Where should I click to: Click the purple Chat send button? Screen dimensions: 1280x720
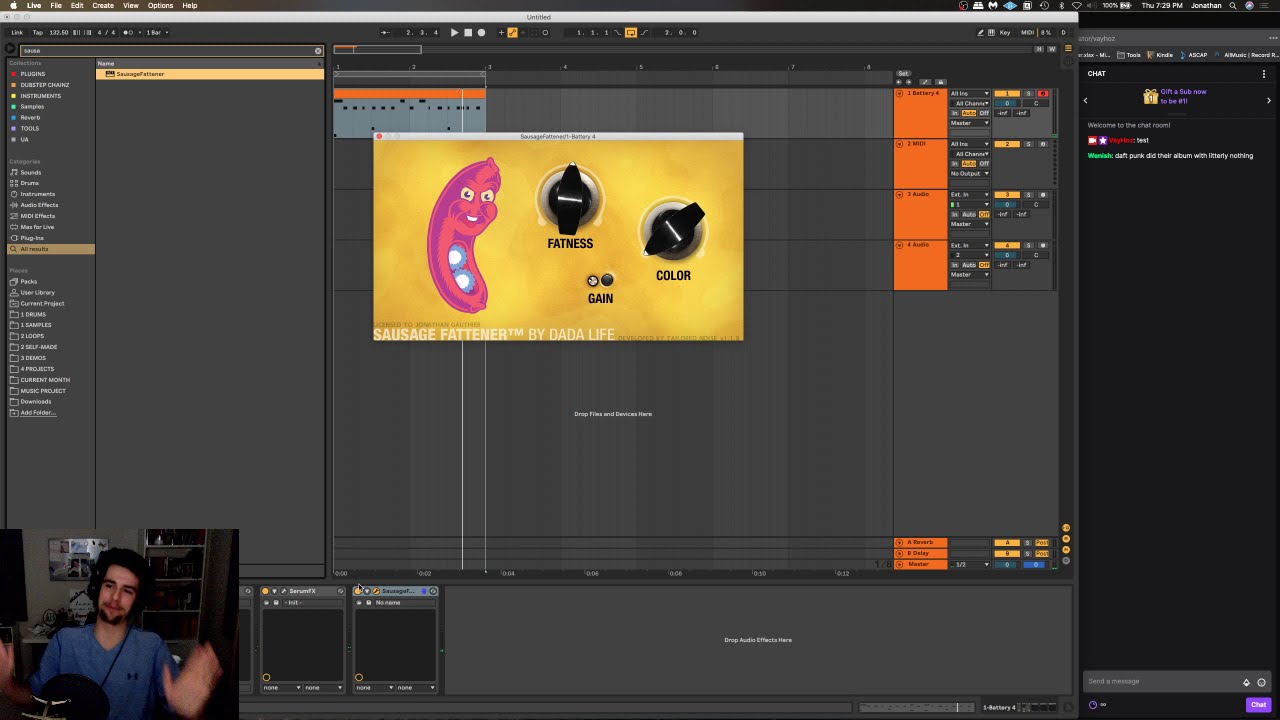tap(1258, 704)
